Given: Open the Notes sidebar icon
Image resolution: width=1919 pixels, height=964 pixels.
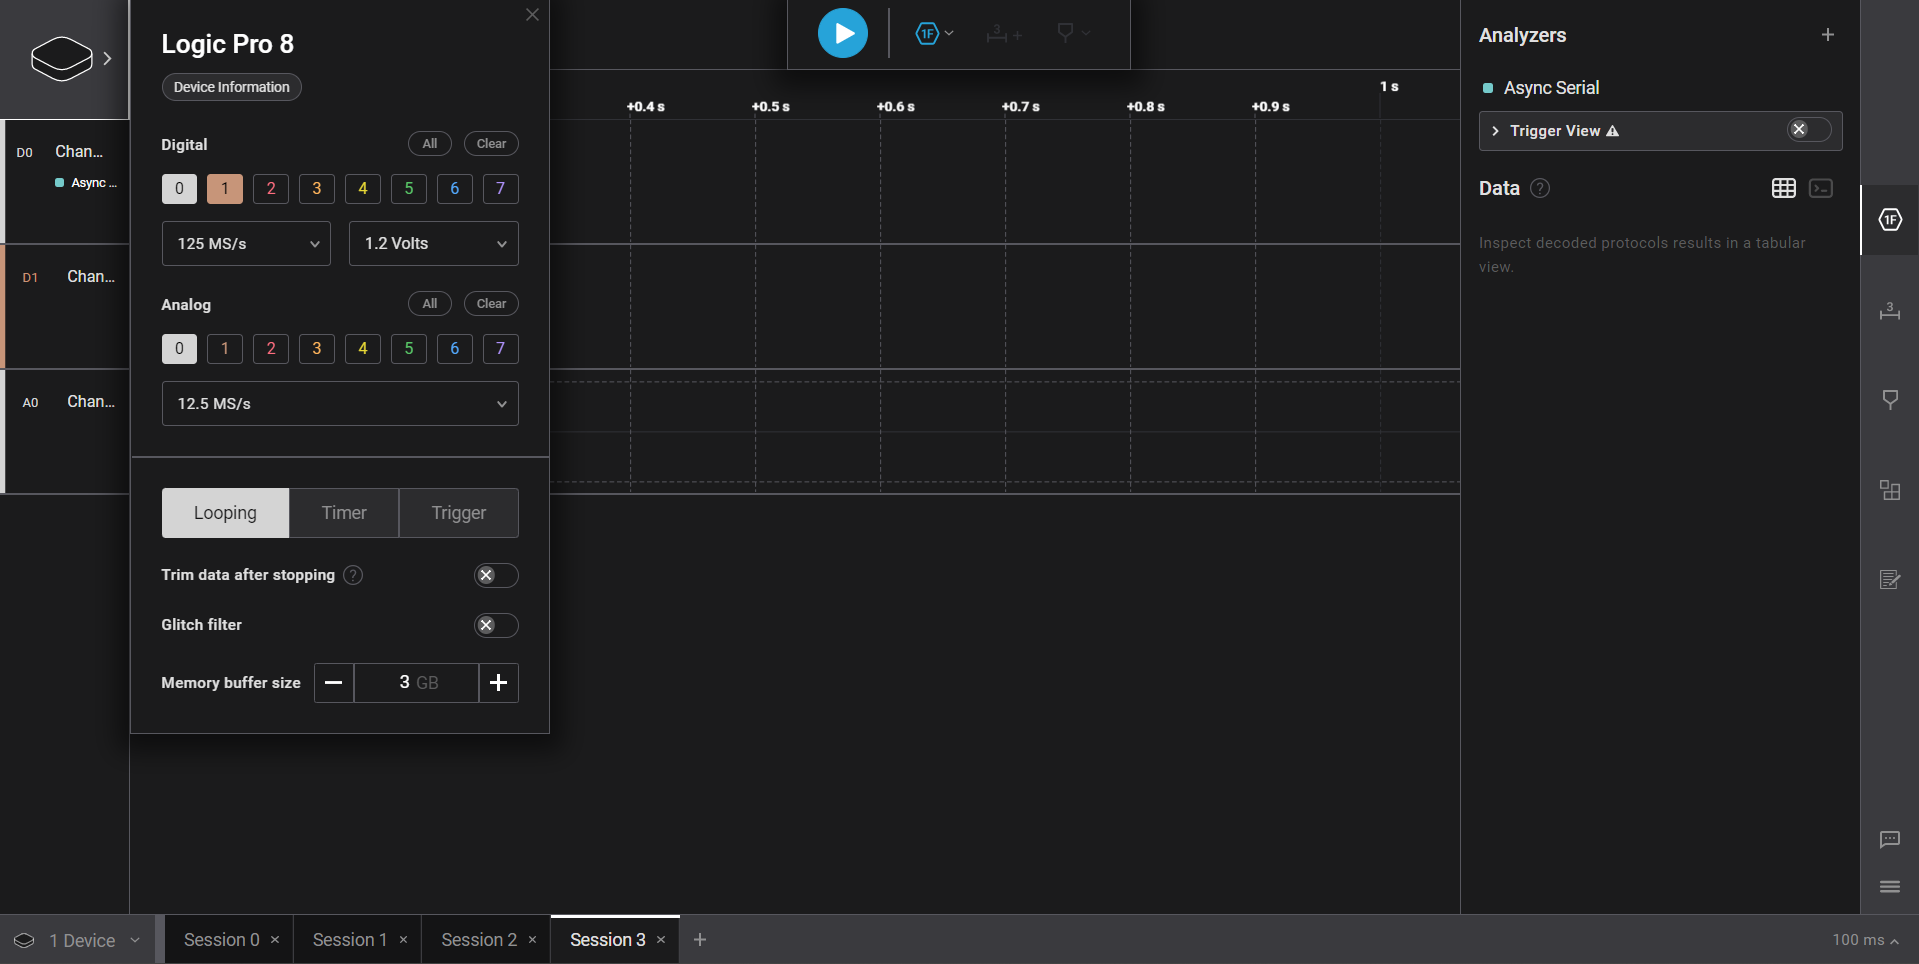Looking at the screenshot, I should [1890, 580].
